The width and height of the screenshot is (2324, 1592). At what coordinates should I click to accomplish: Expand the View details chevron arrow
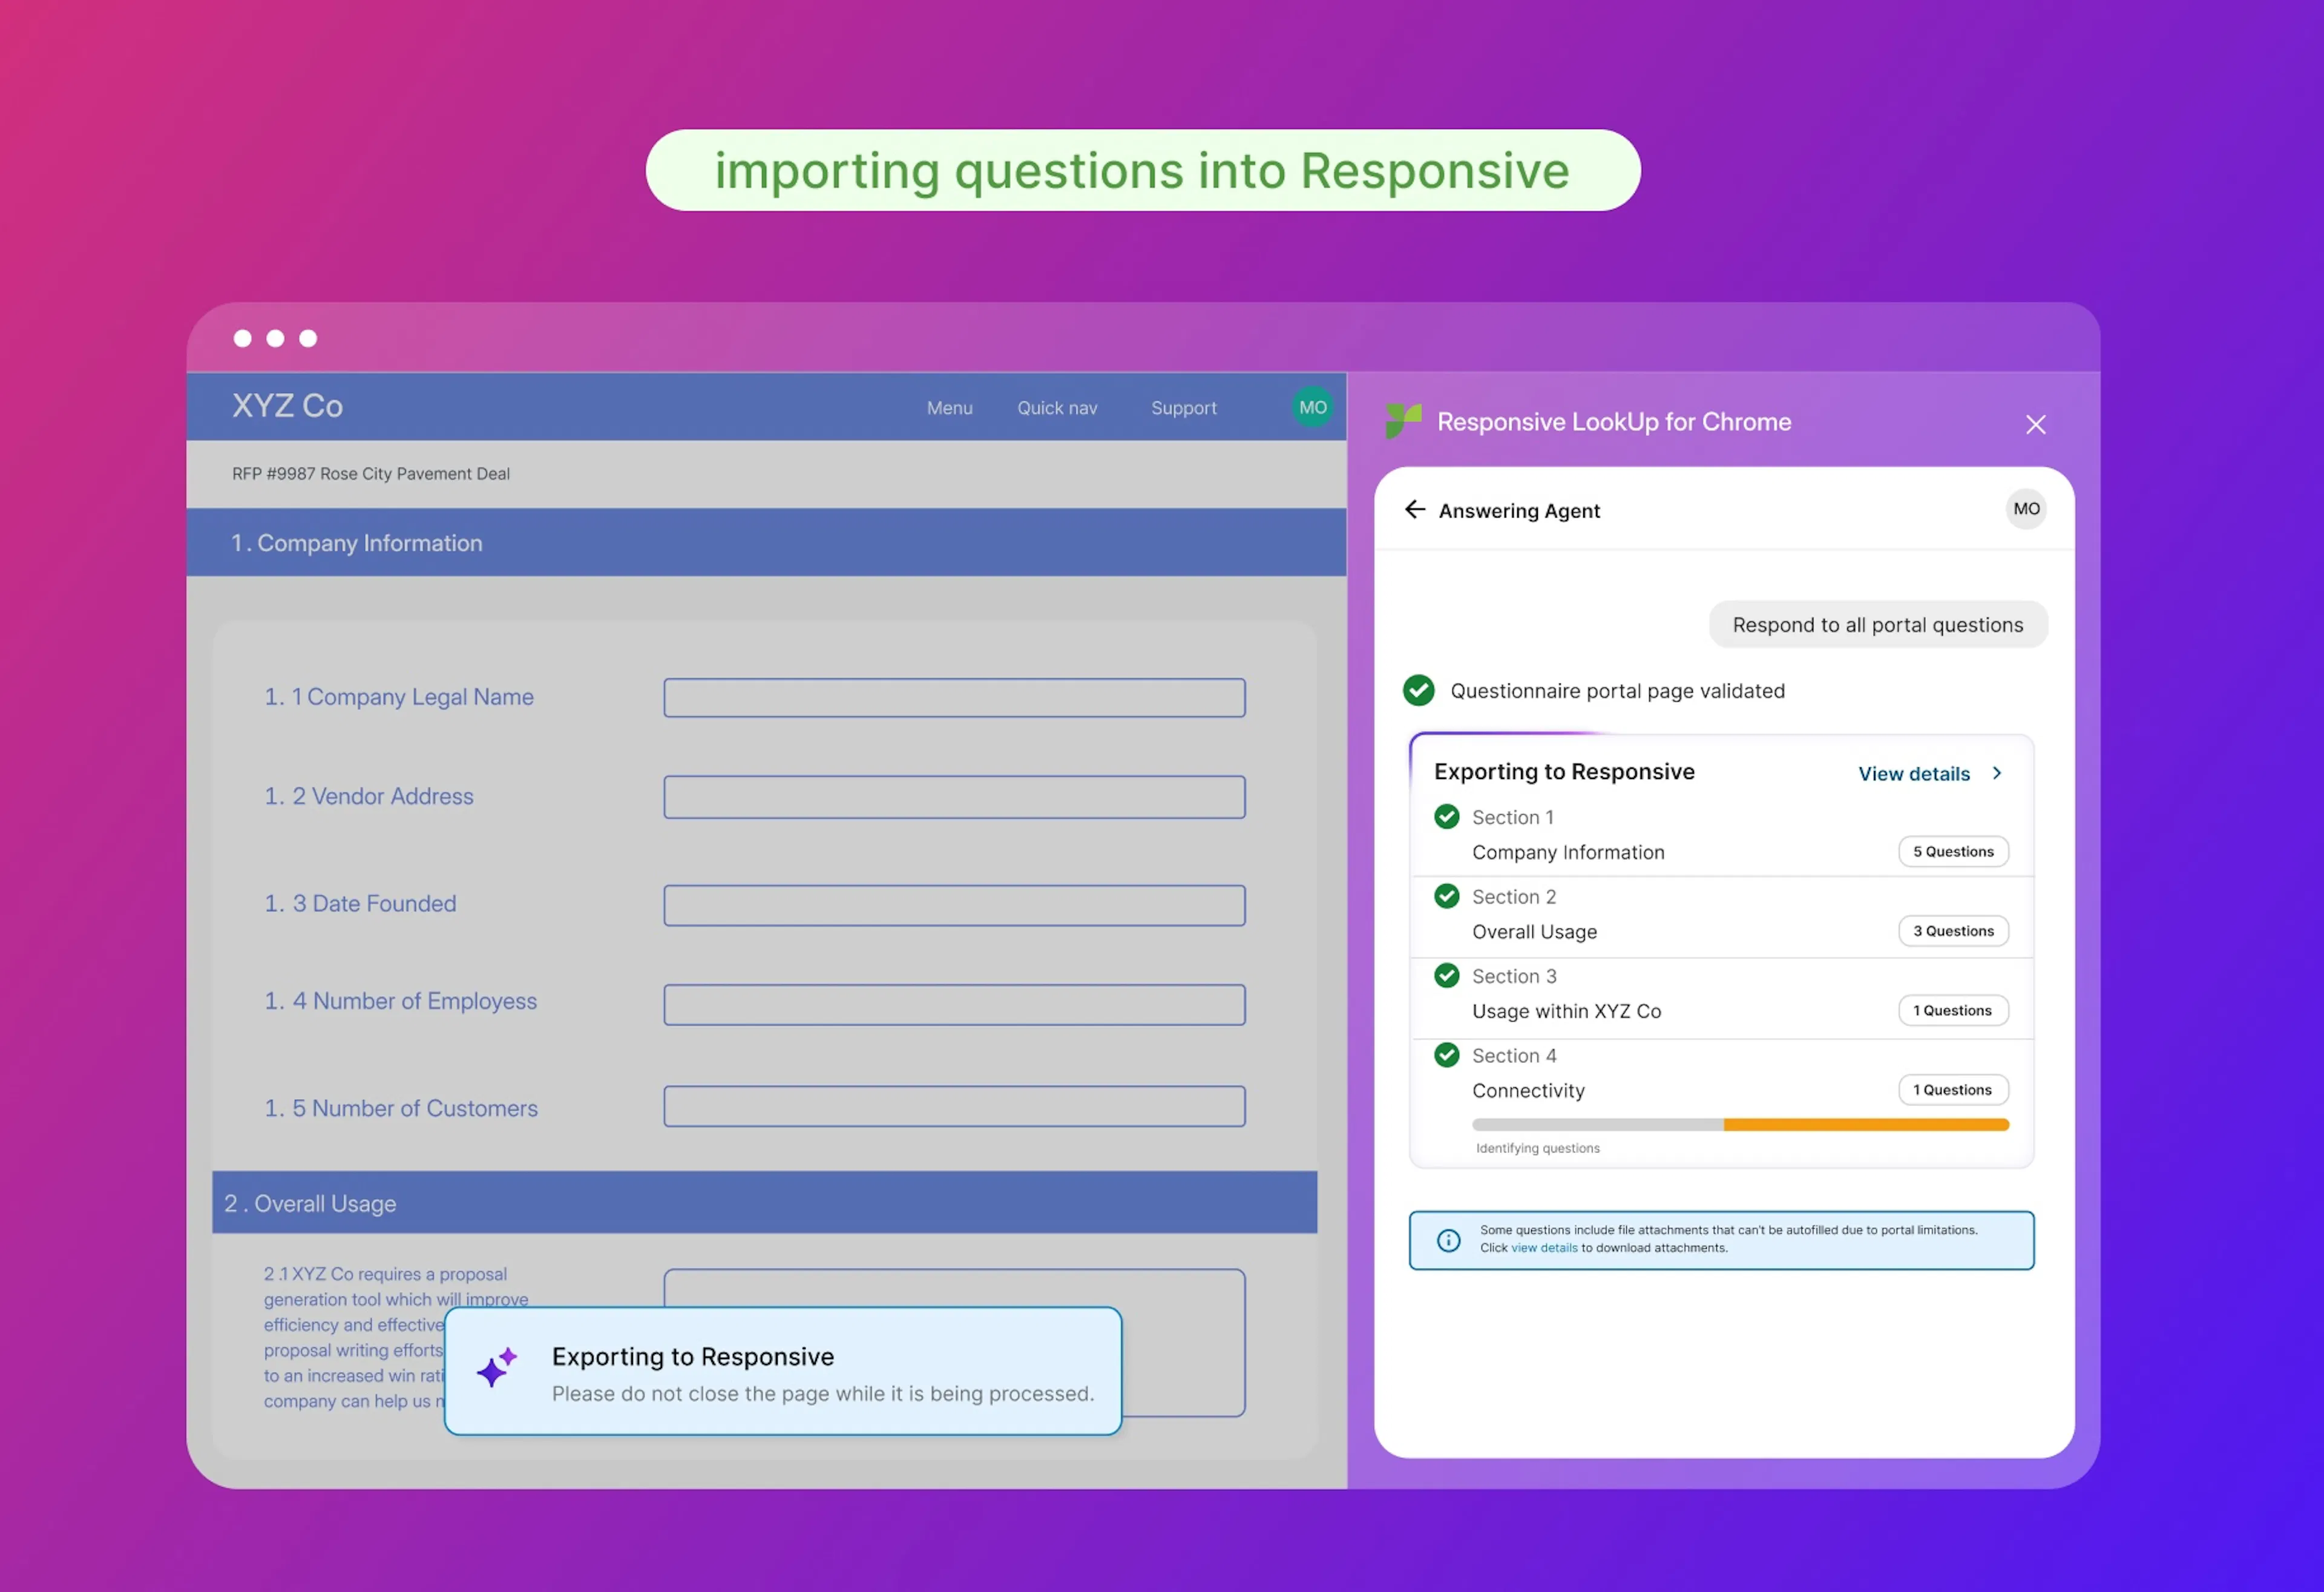[x=1996, y=773]
